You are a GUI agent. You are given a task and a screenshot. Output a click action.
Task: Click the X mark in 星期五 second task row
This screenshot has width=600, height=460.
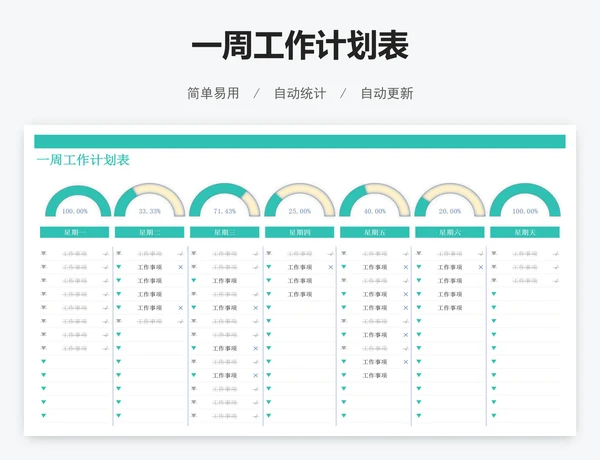pos(406,267)
